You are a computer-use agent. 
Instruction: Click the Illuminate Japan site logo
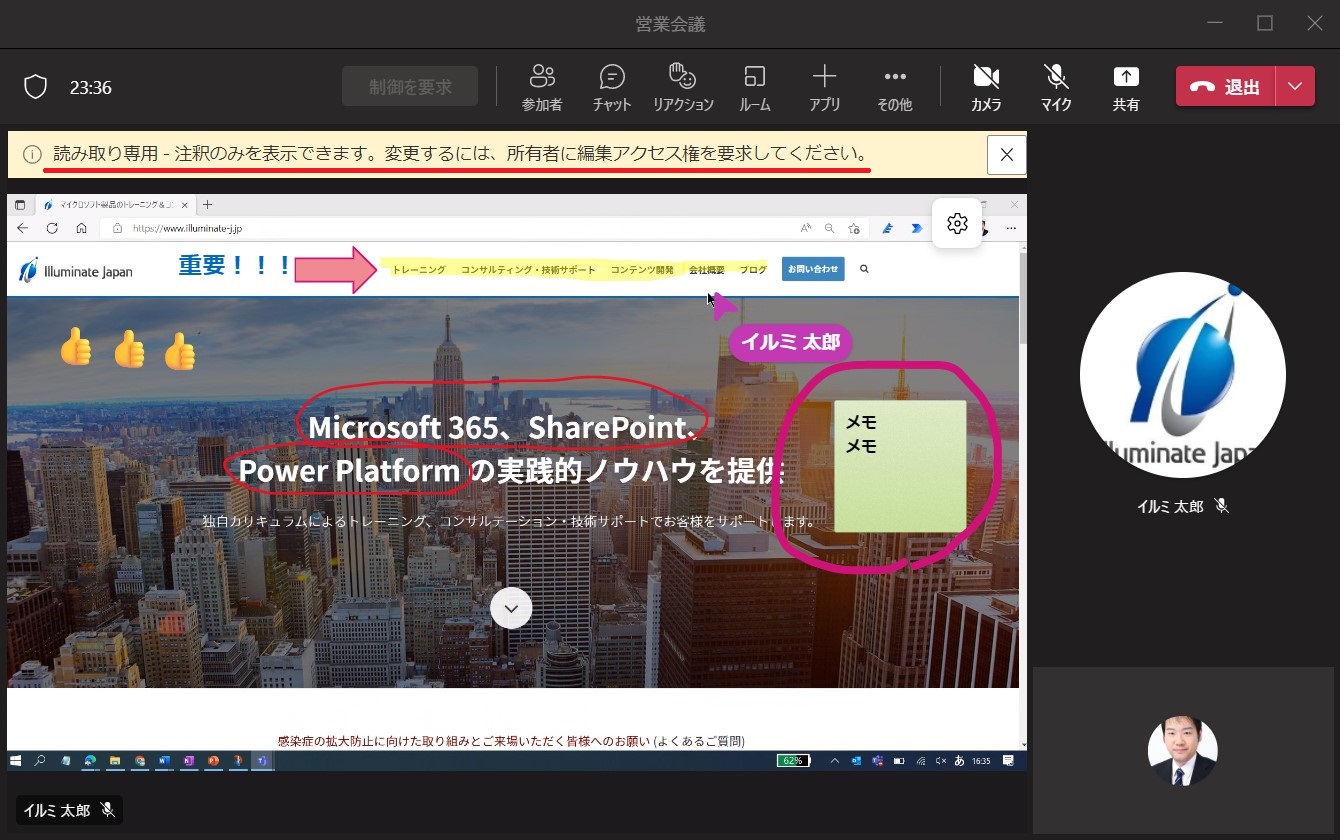point(75,270)
